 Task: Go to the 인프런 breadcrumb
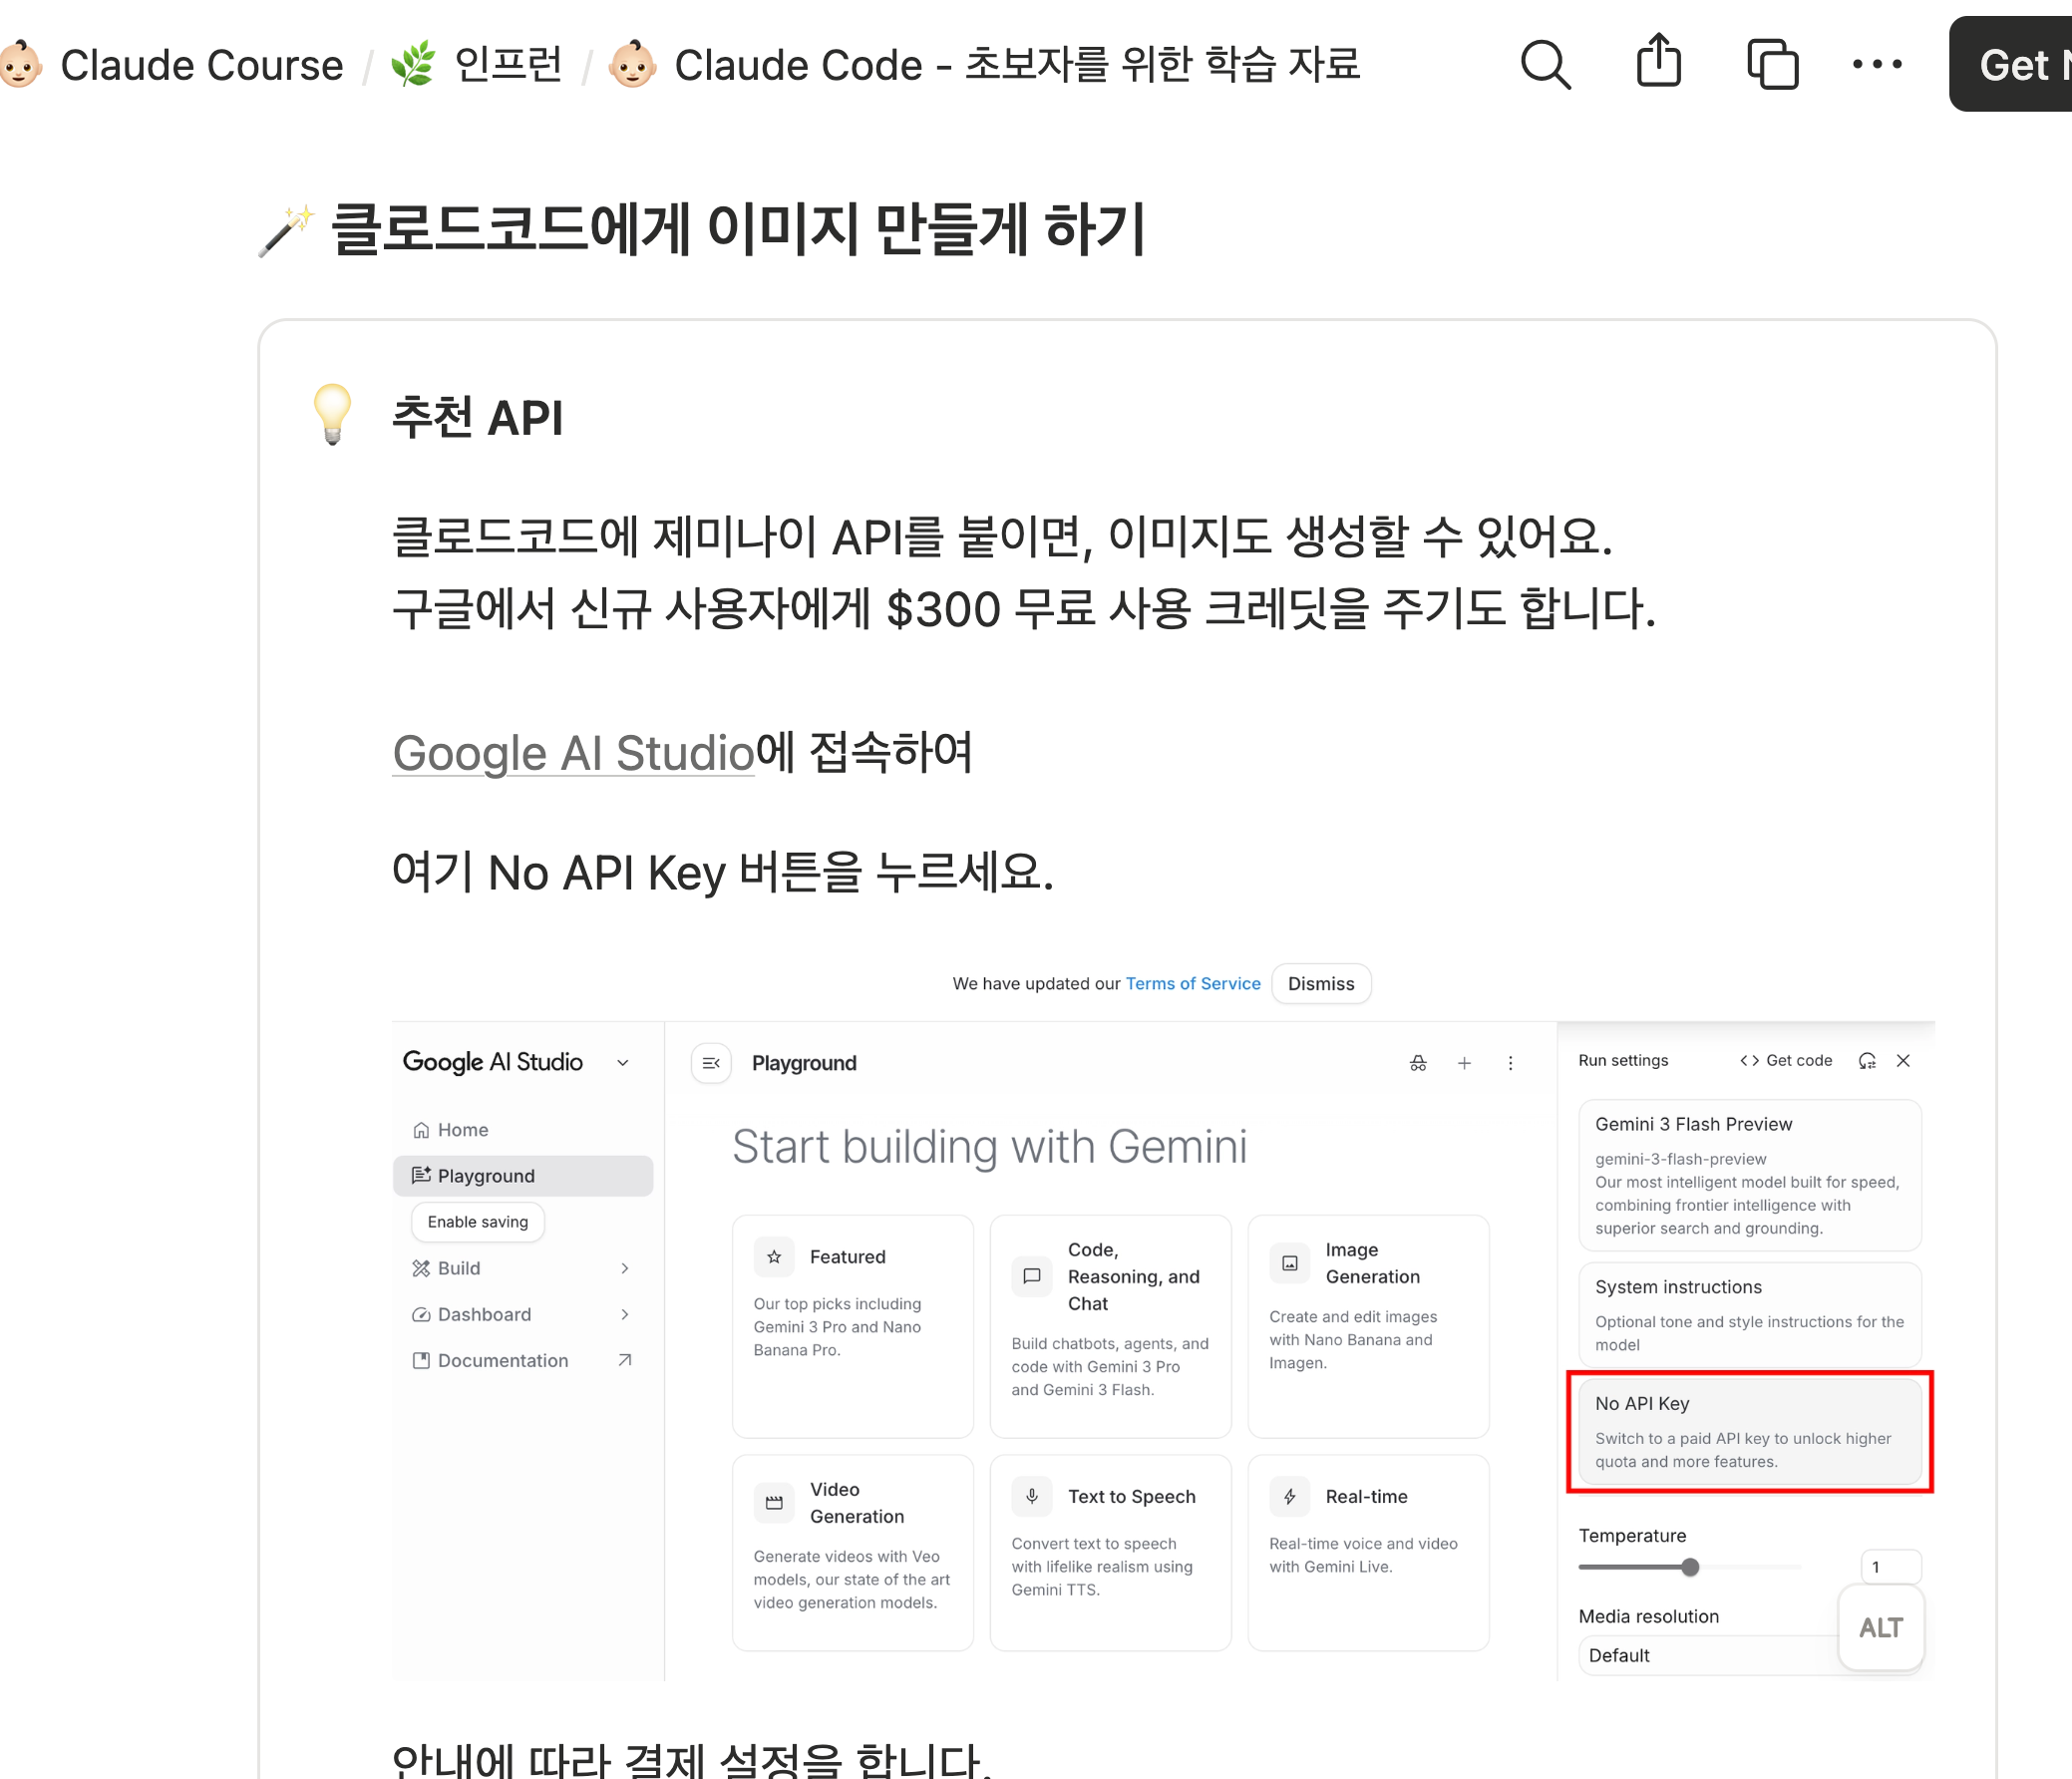[508, 65]
